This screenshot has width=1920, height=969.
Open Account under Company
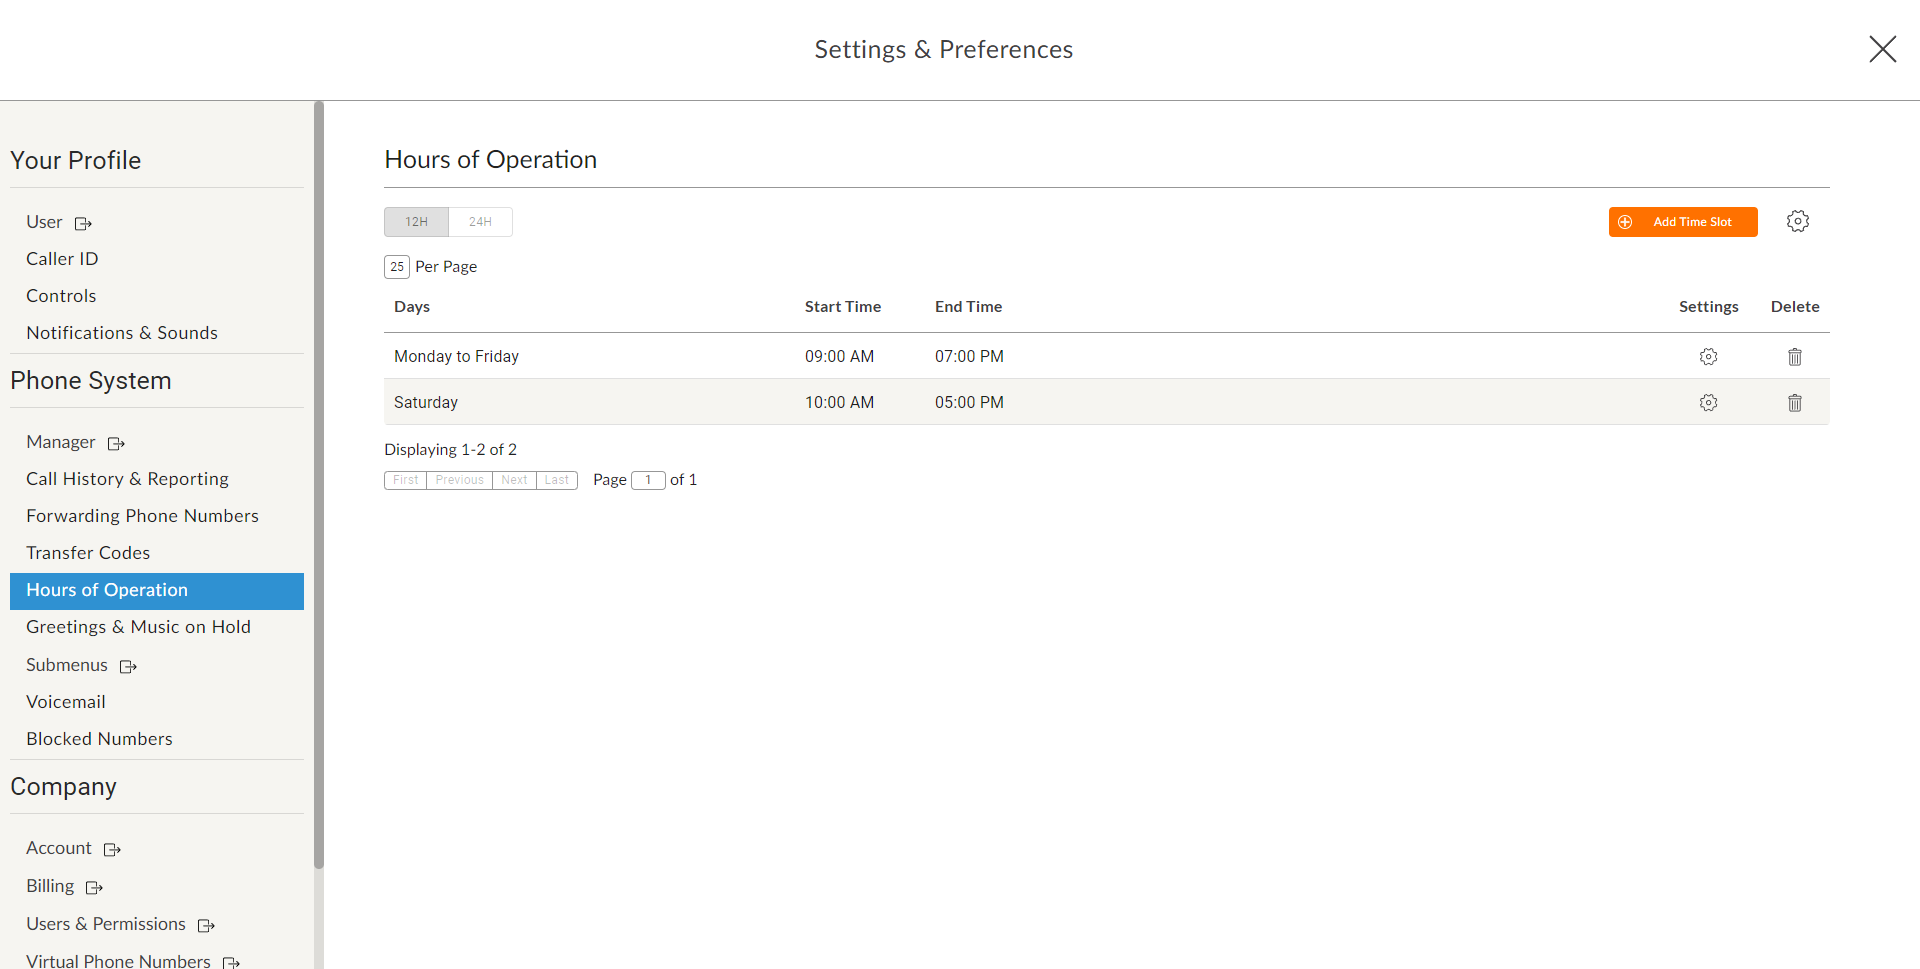(x=59, y=848)
